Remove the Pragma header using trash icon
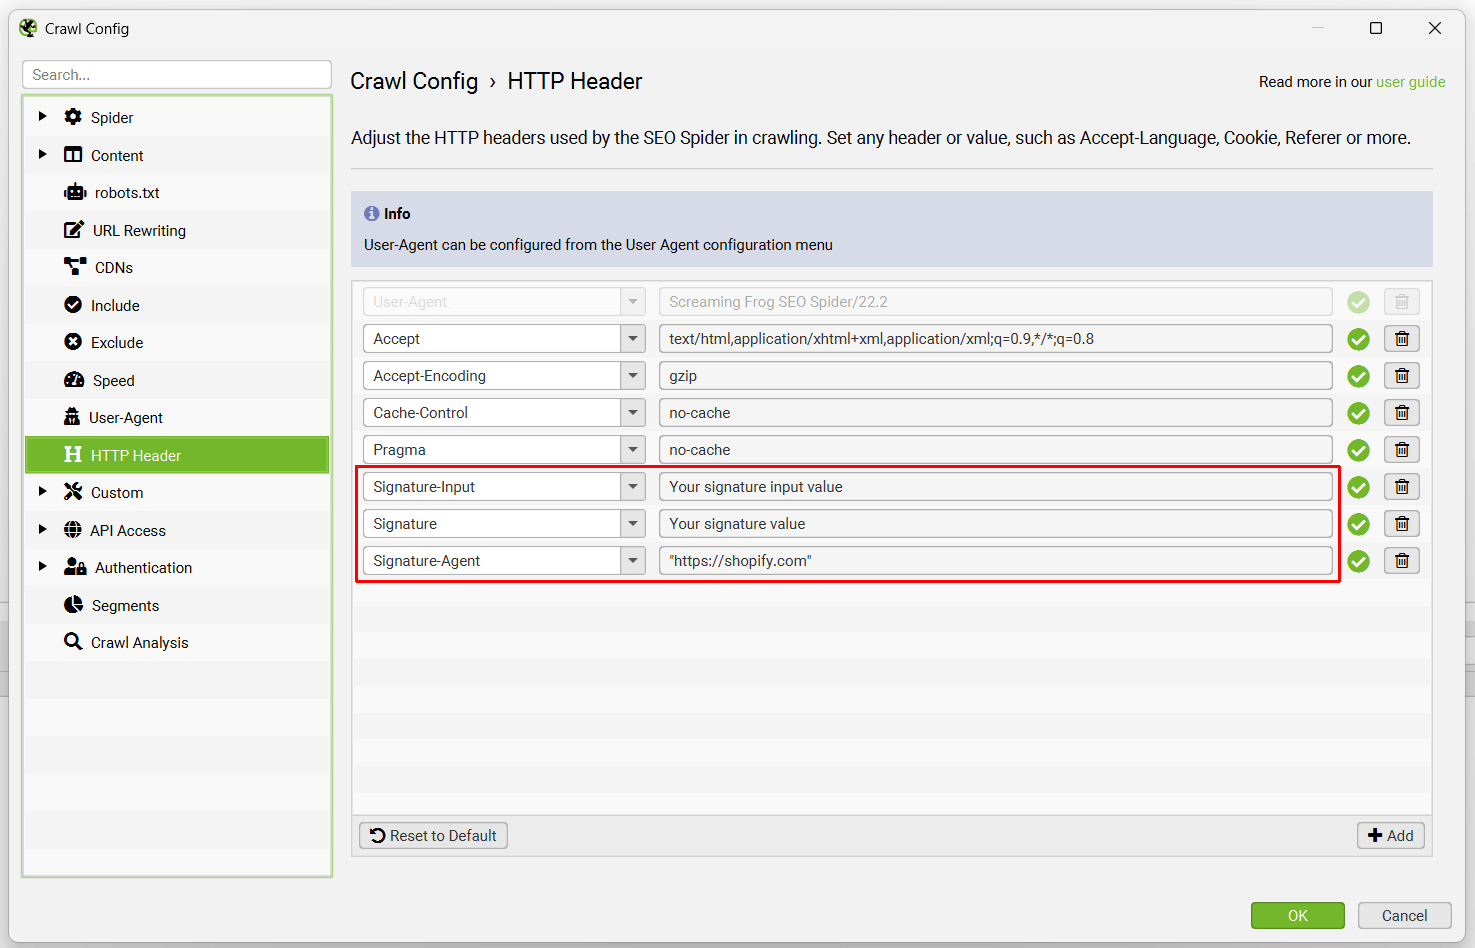This screenshot has height=948, width=1475. click(x=1401, y=450)
